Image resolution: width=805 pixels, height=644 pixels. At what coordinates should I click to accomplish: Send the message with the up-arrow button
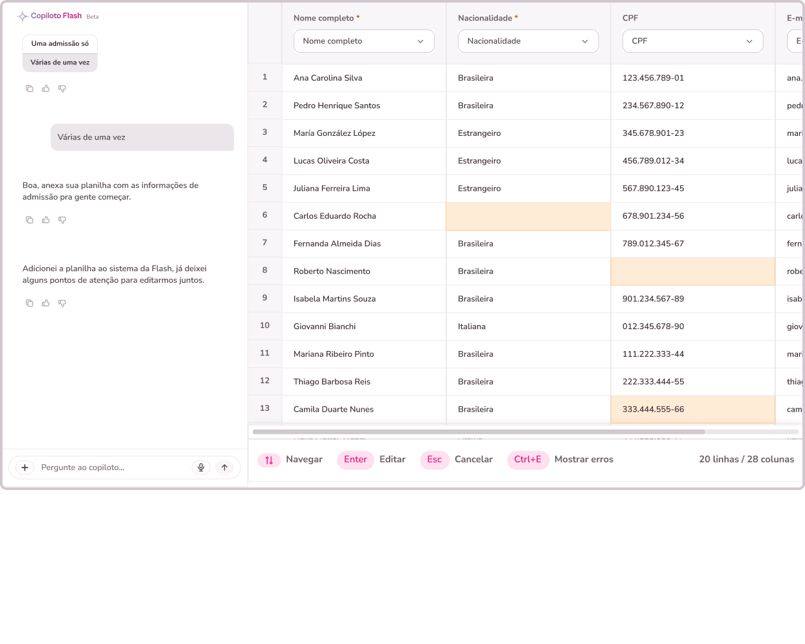point(224,467)
